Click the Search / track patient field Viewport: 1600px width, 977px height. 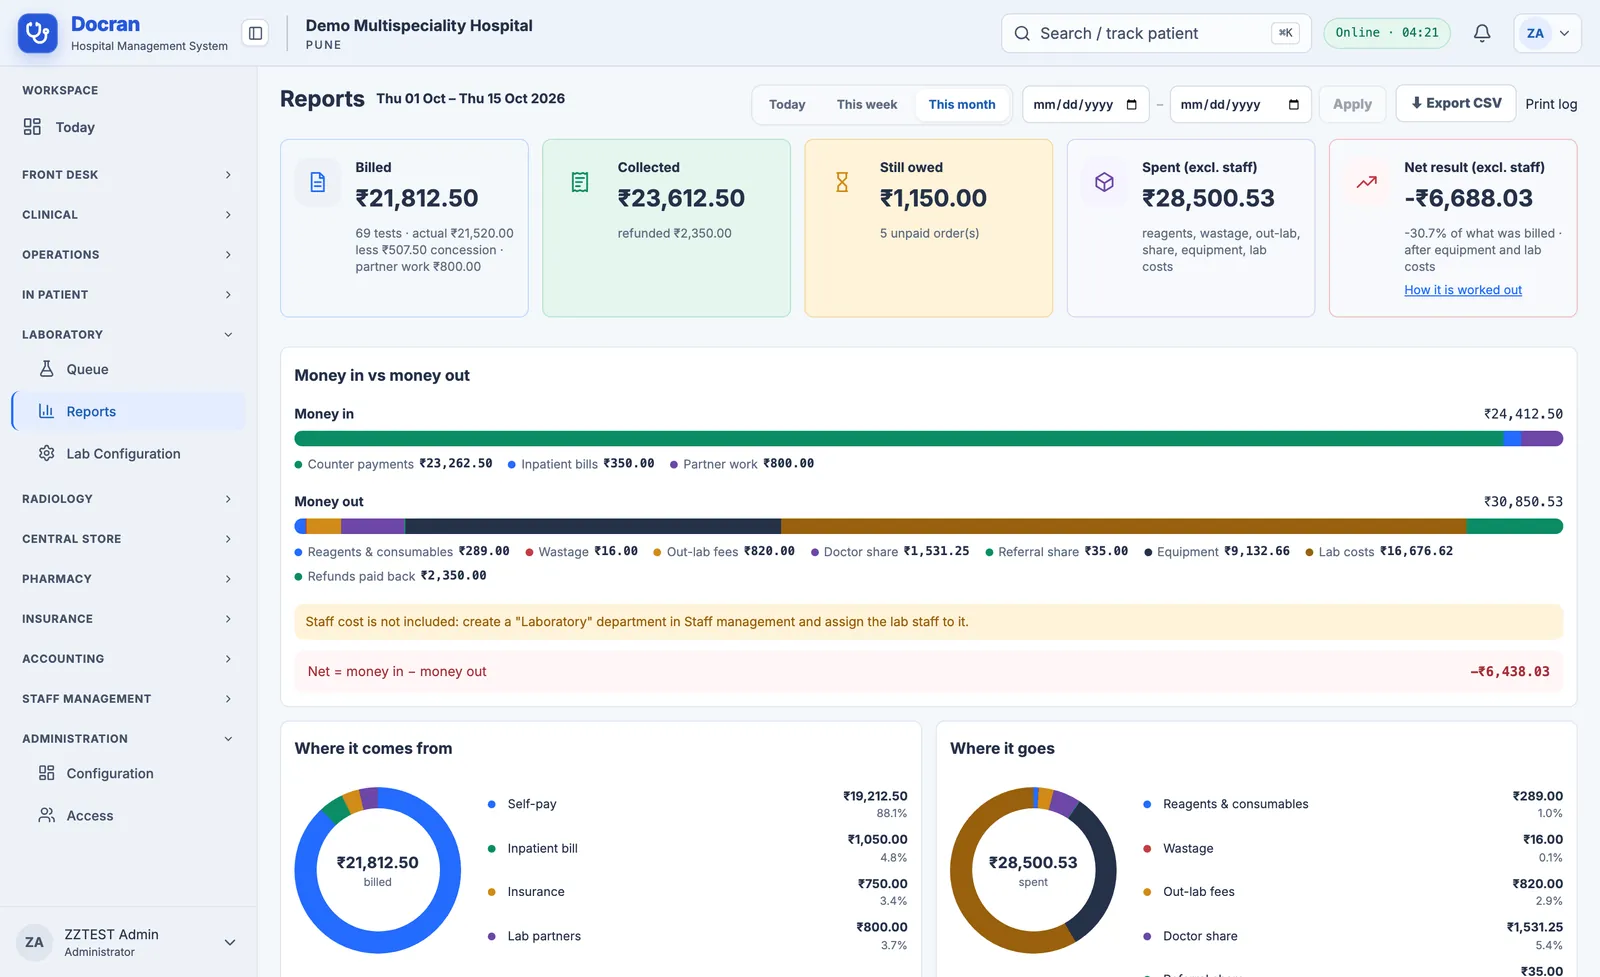[x=1156, y=33]
